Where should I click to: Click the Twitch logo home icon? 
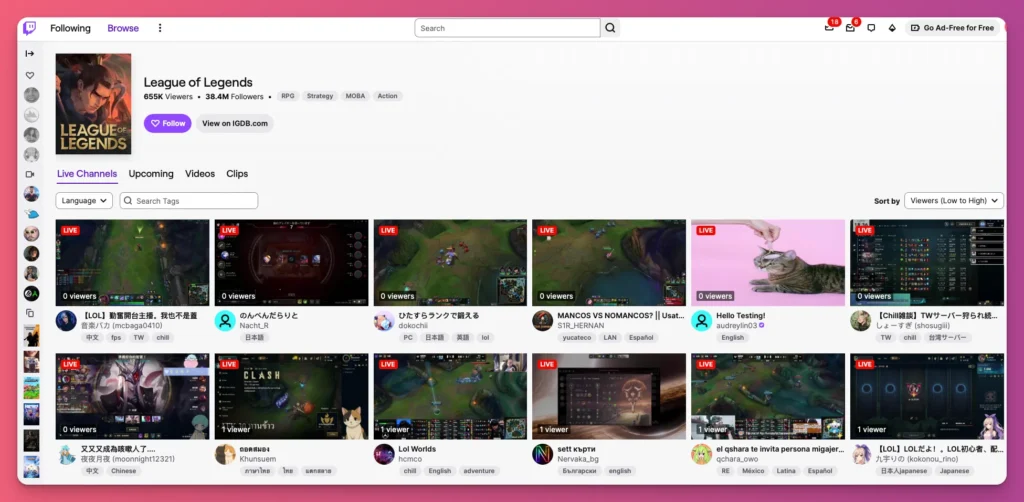(x=30, y=28)
